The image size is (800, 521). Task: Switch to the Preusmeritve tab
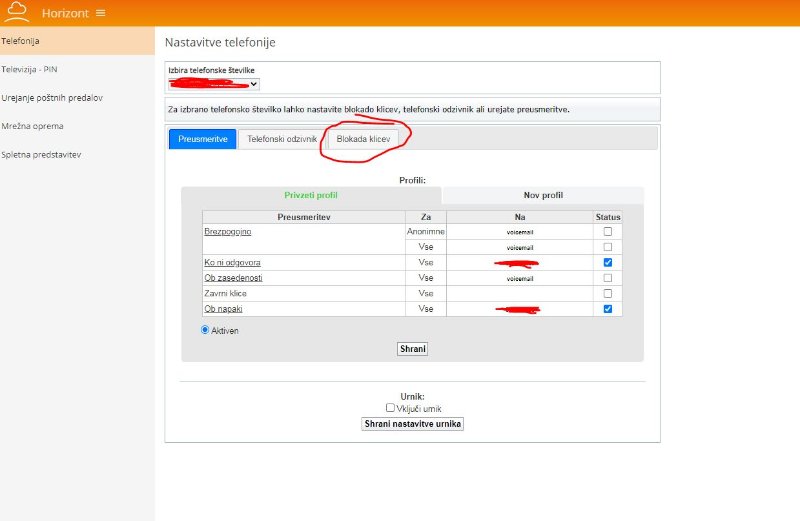pos(202,139)
